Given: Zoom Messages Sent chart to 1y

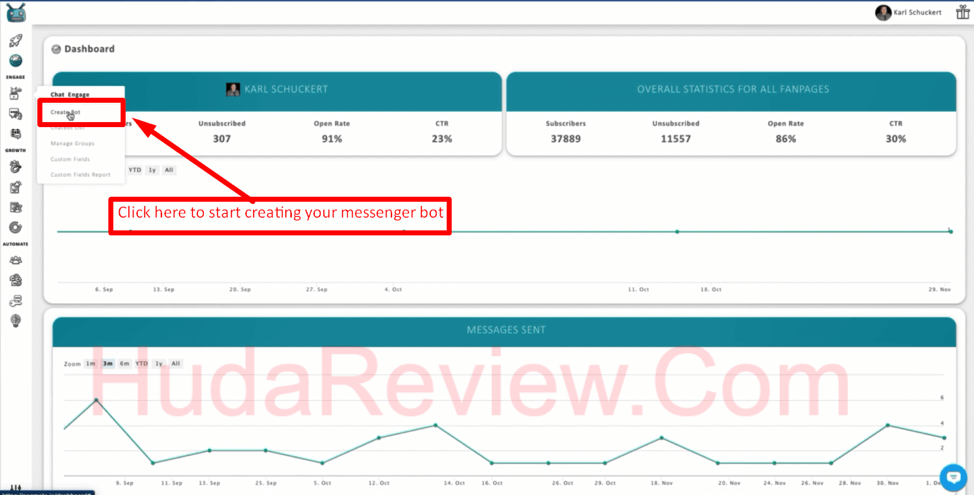Looking at the screenshot, I should coord(159,363).
